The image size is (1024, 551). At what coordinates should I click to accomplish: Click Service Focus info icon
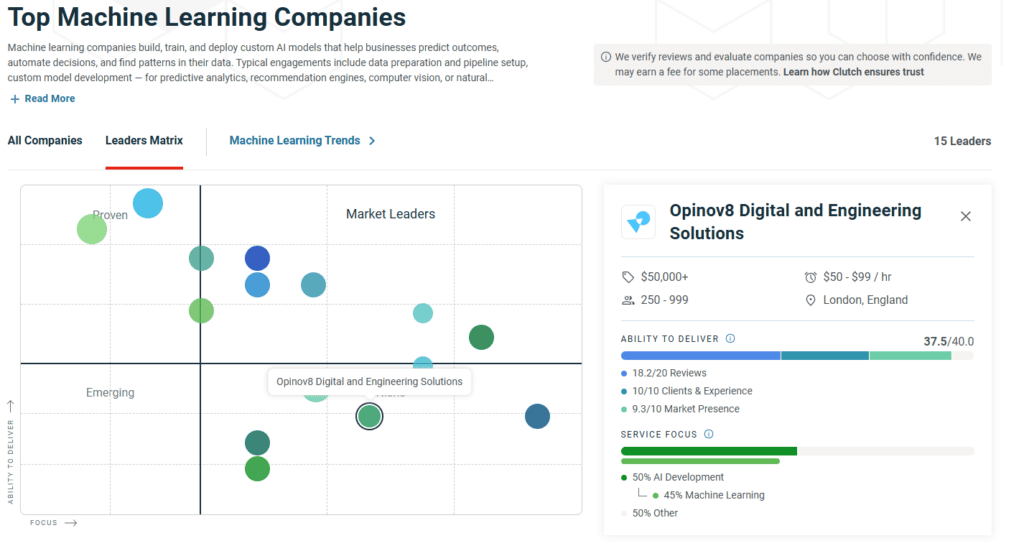coord(709,434)
